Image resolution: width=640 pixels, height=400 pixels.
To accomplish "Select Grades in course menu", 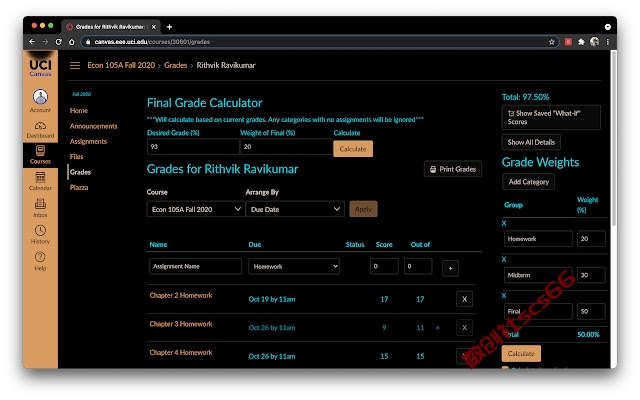I will (80, 172).
